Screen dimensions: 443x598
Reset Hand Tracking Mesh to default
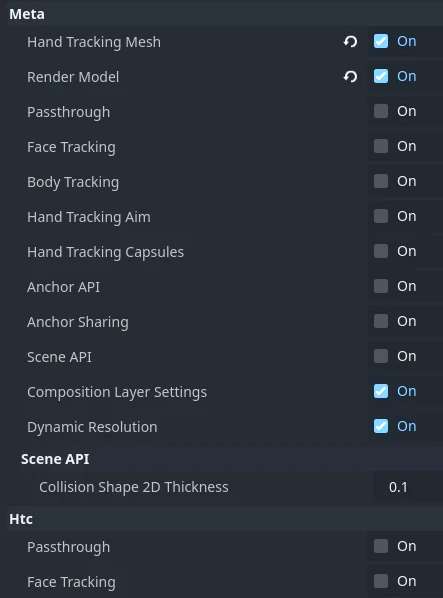click(350, 41)
